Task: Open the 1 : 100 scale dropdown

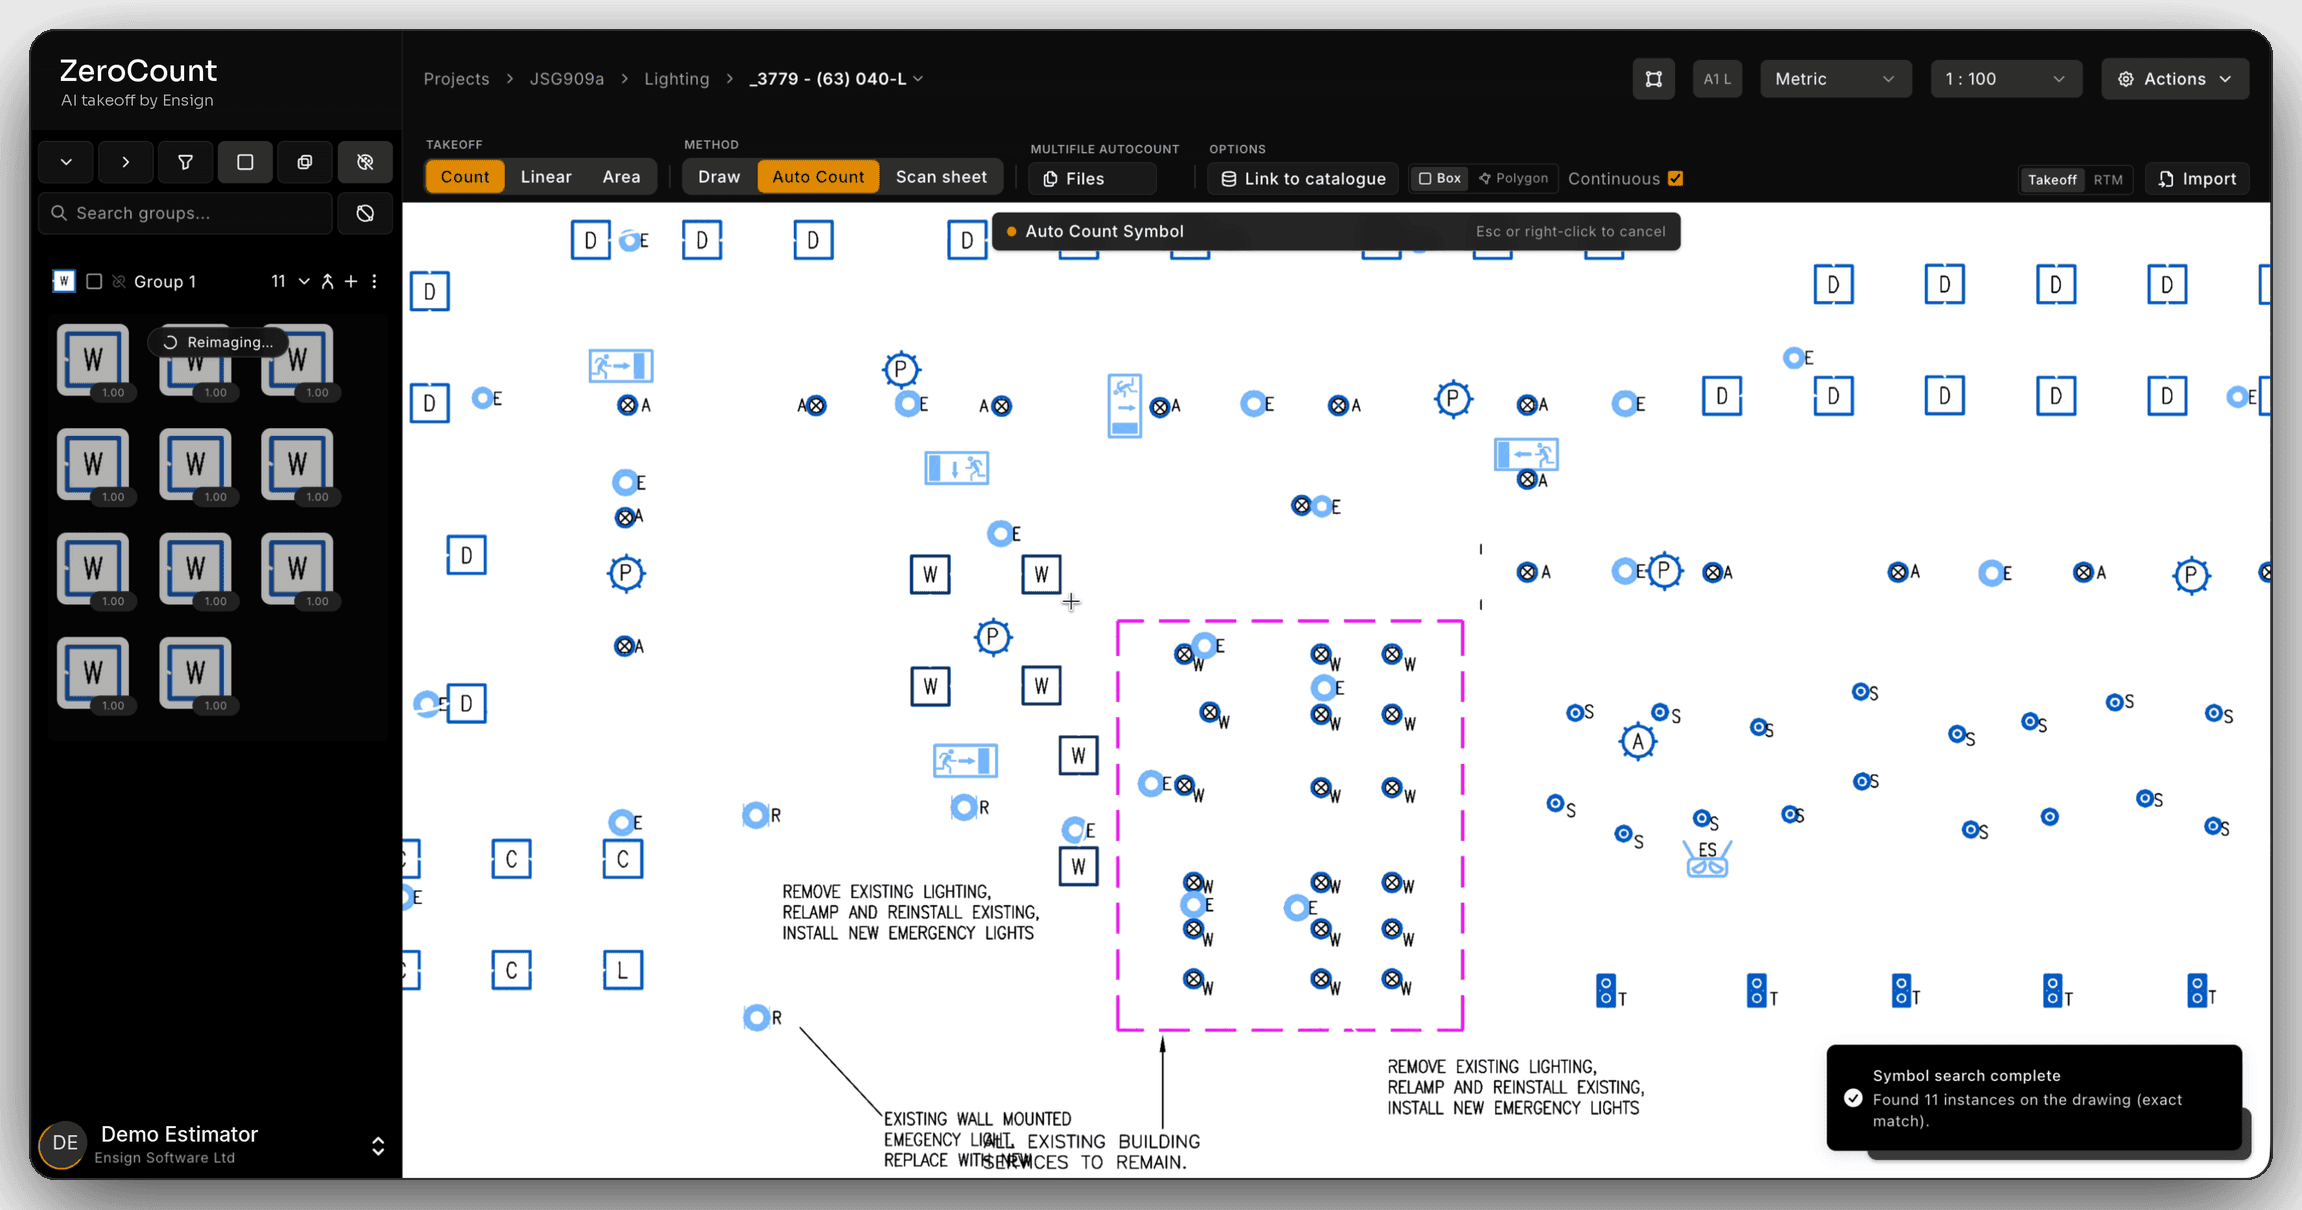Action: tap(2005, 79)
